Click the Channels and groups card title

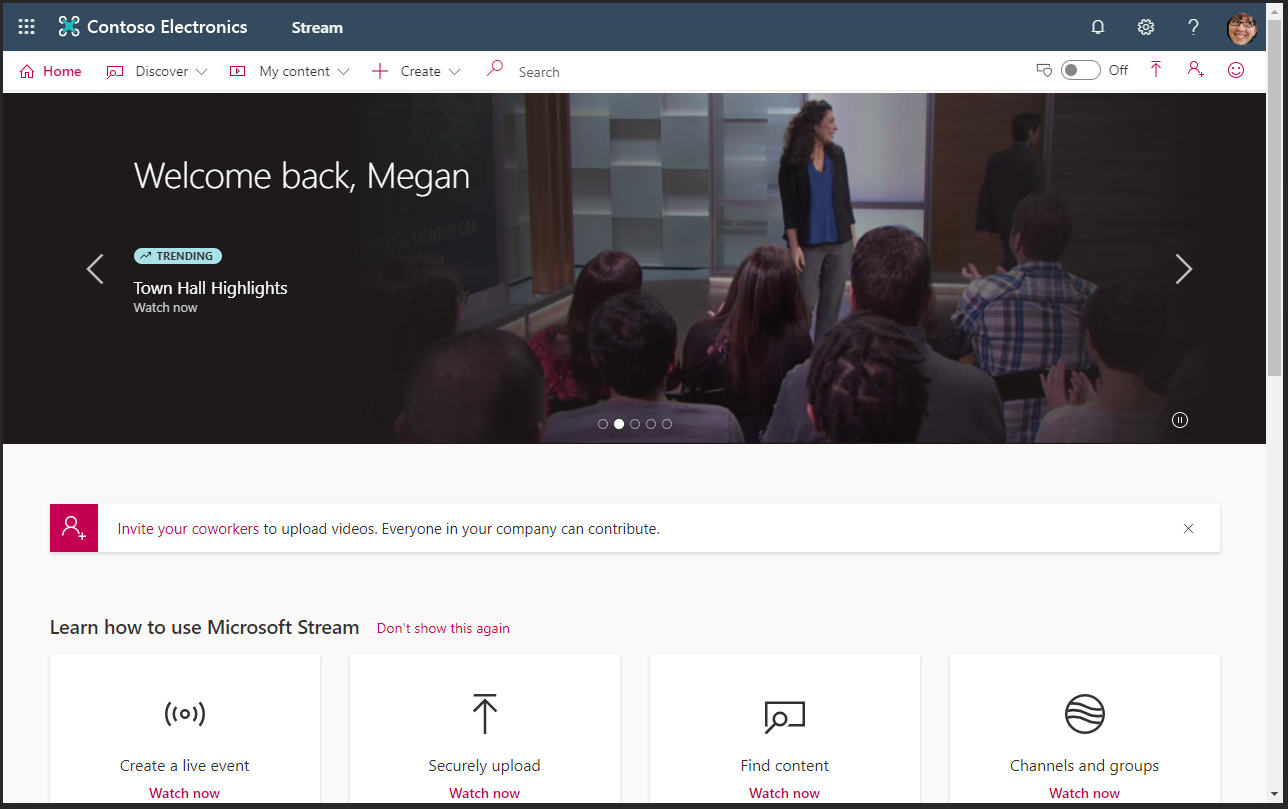[x=1085, y=765]
